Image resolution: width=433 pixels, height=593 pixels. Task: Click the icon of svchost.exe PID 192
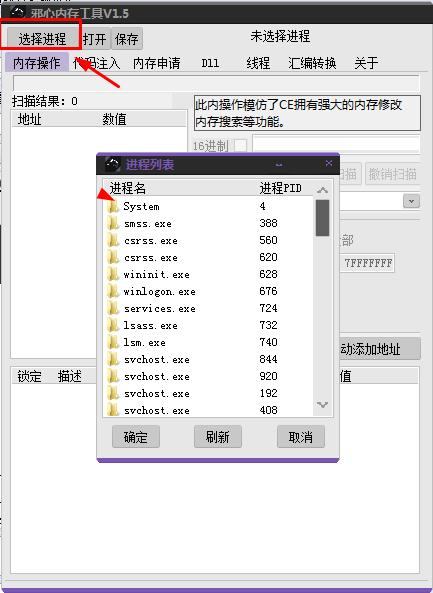coord(113,394)
